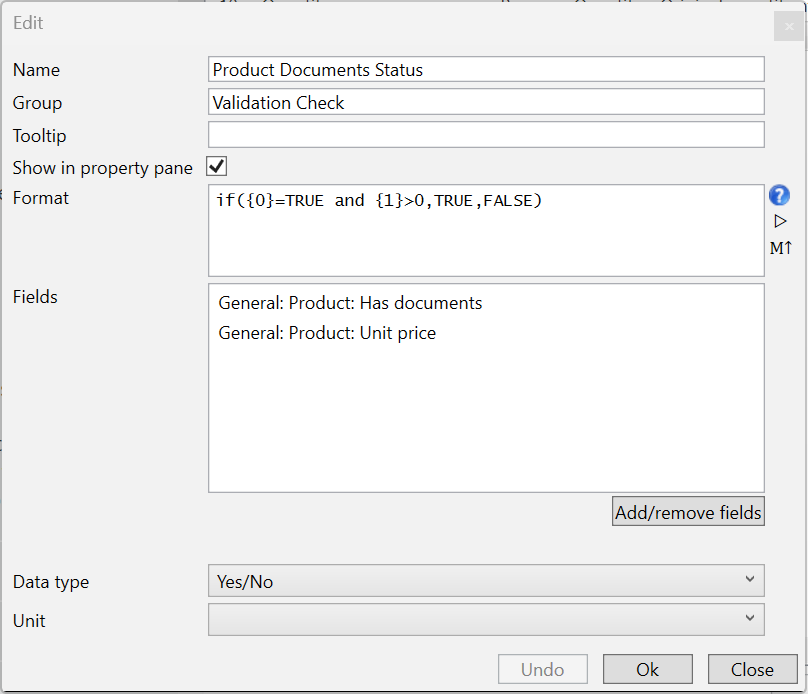Close the Edit dialog with the X button
Viewport: 808px width, 694px height.
click(x=789, y=26)
